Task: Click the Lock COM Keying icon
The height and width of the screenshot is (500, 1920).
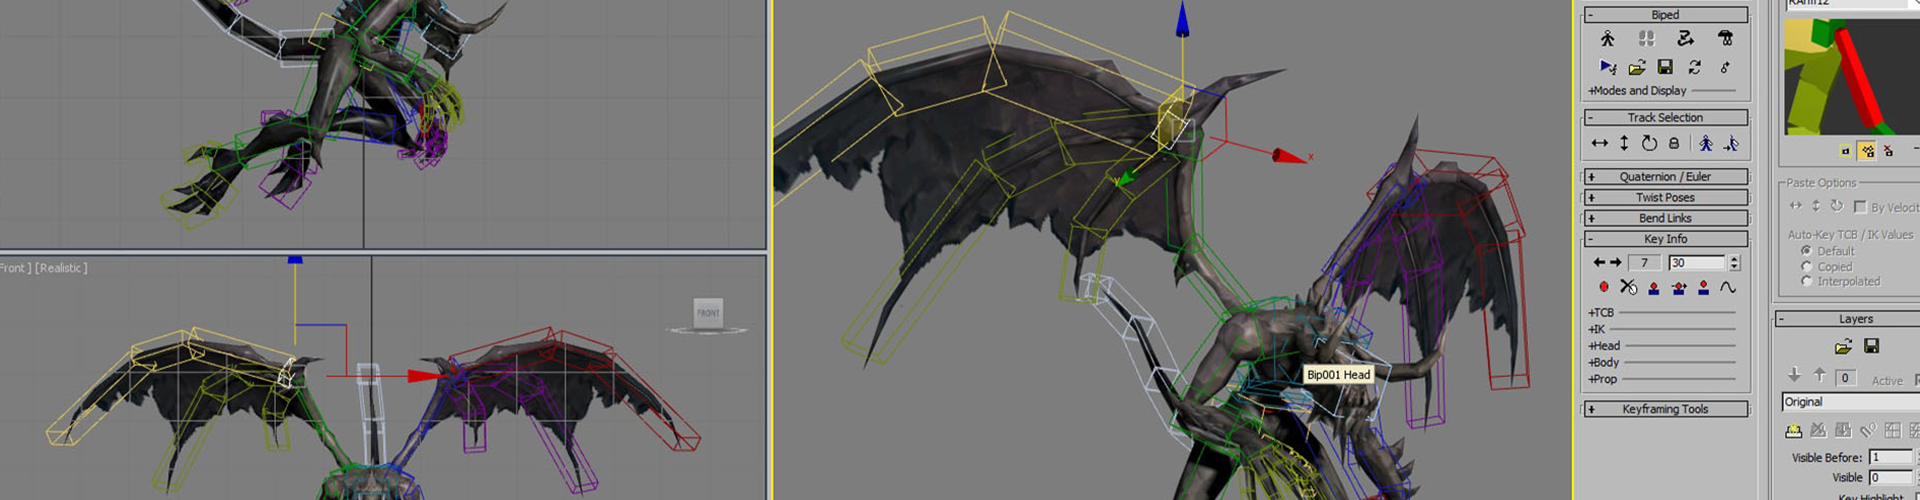Action: [1674, 144]
